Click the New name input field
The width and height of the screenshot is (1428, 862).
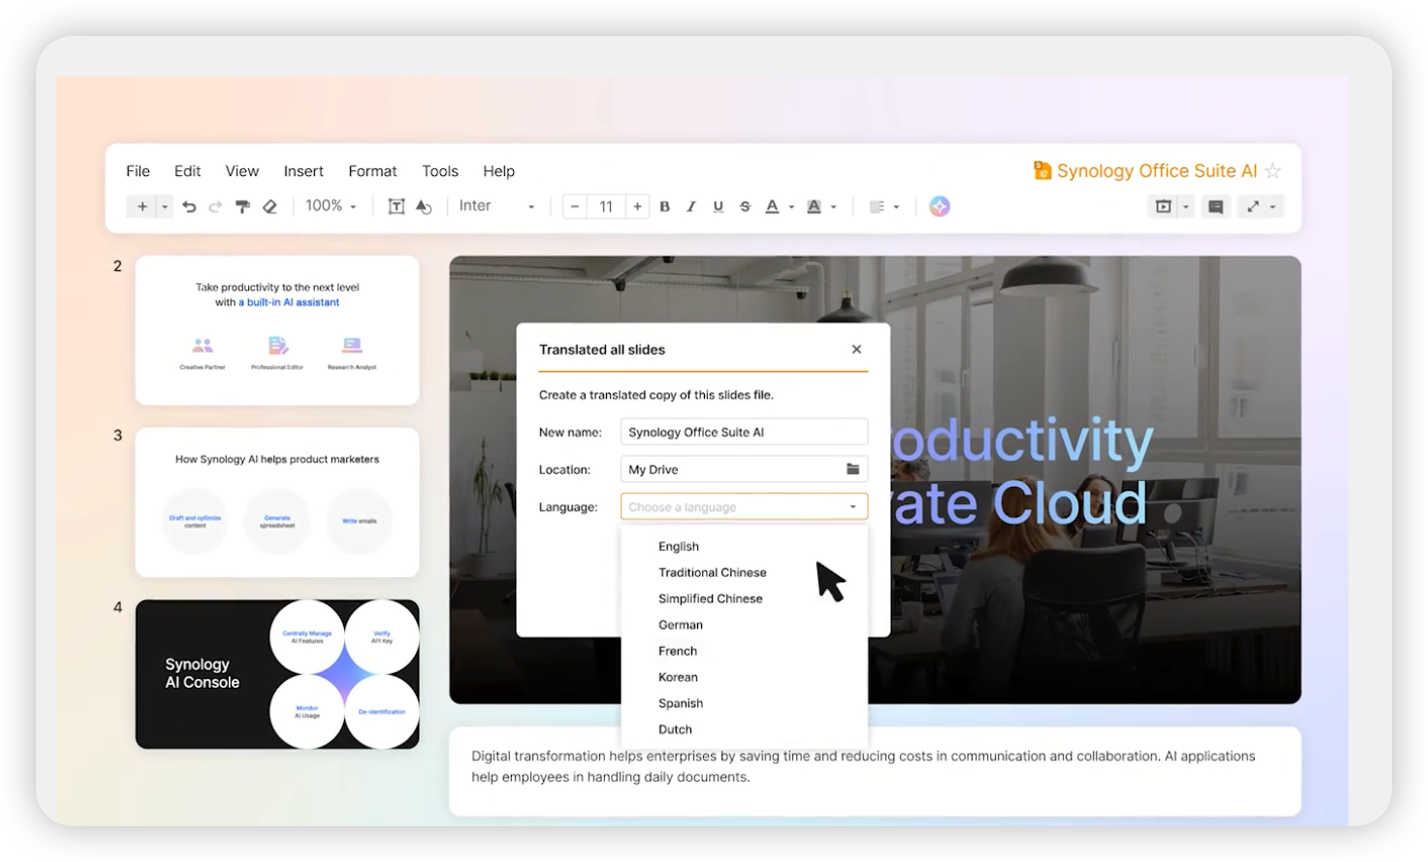click(x=744, y=432)
